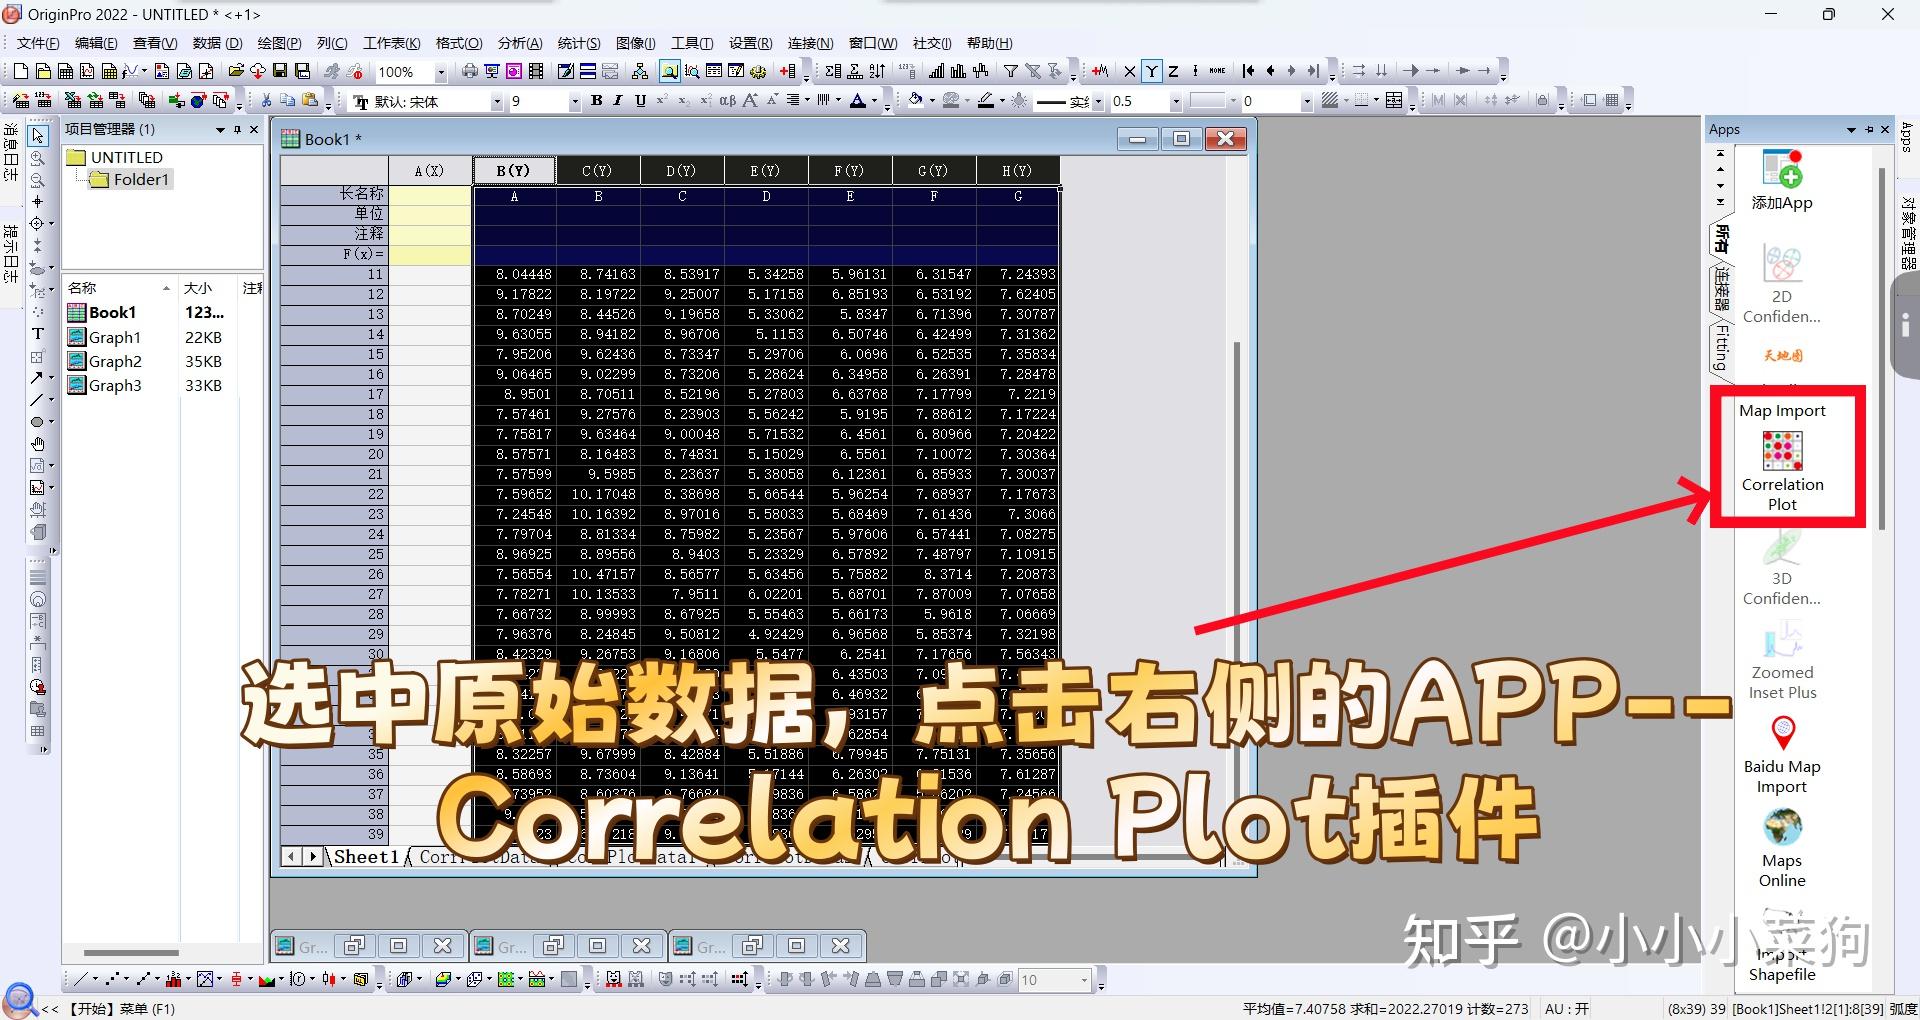Switch to the Sheet1 worksheet tab
The height and width of the screenshot is (1020, 1920).
point(365,857)
